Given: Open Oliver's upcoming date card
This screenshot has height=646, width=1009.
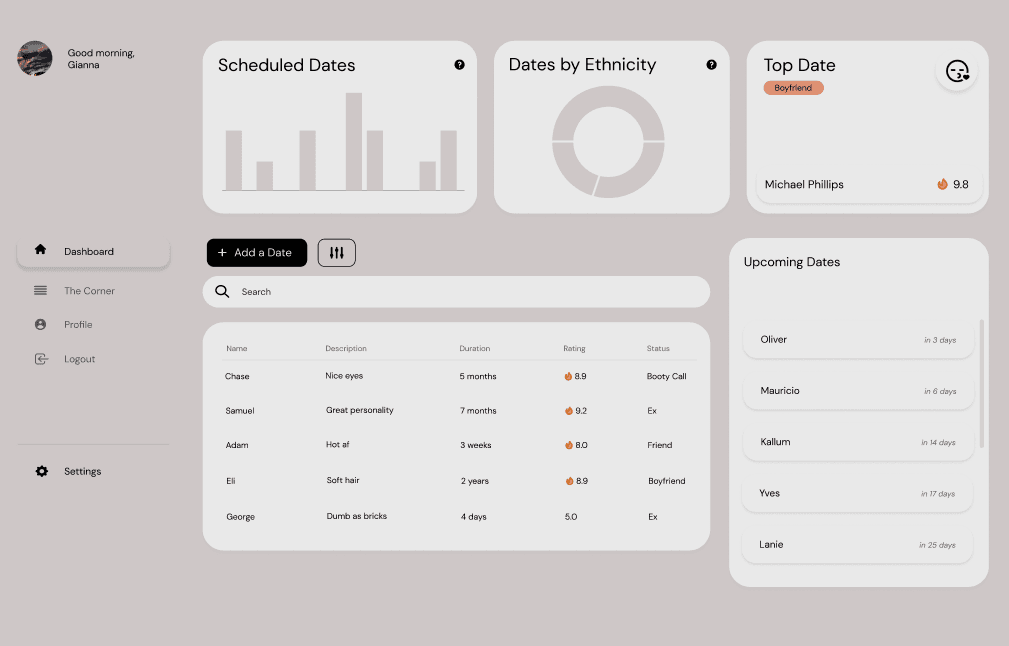Looking at the screenshot, I should [x=858, y=340].
